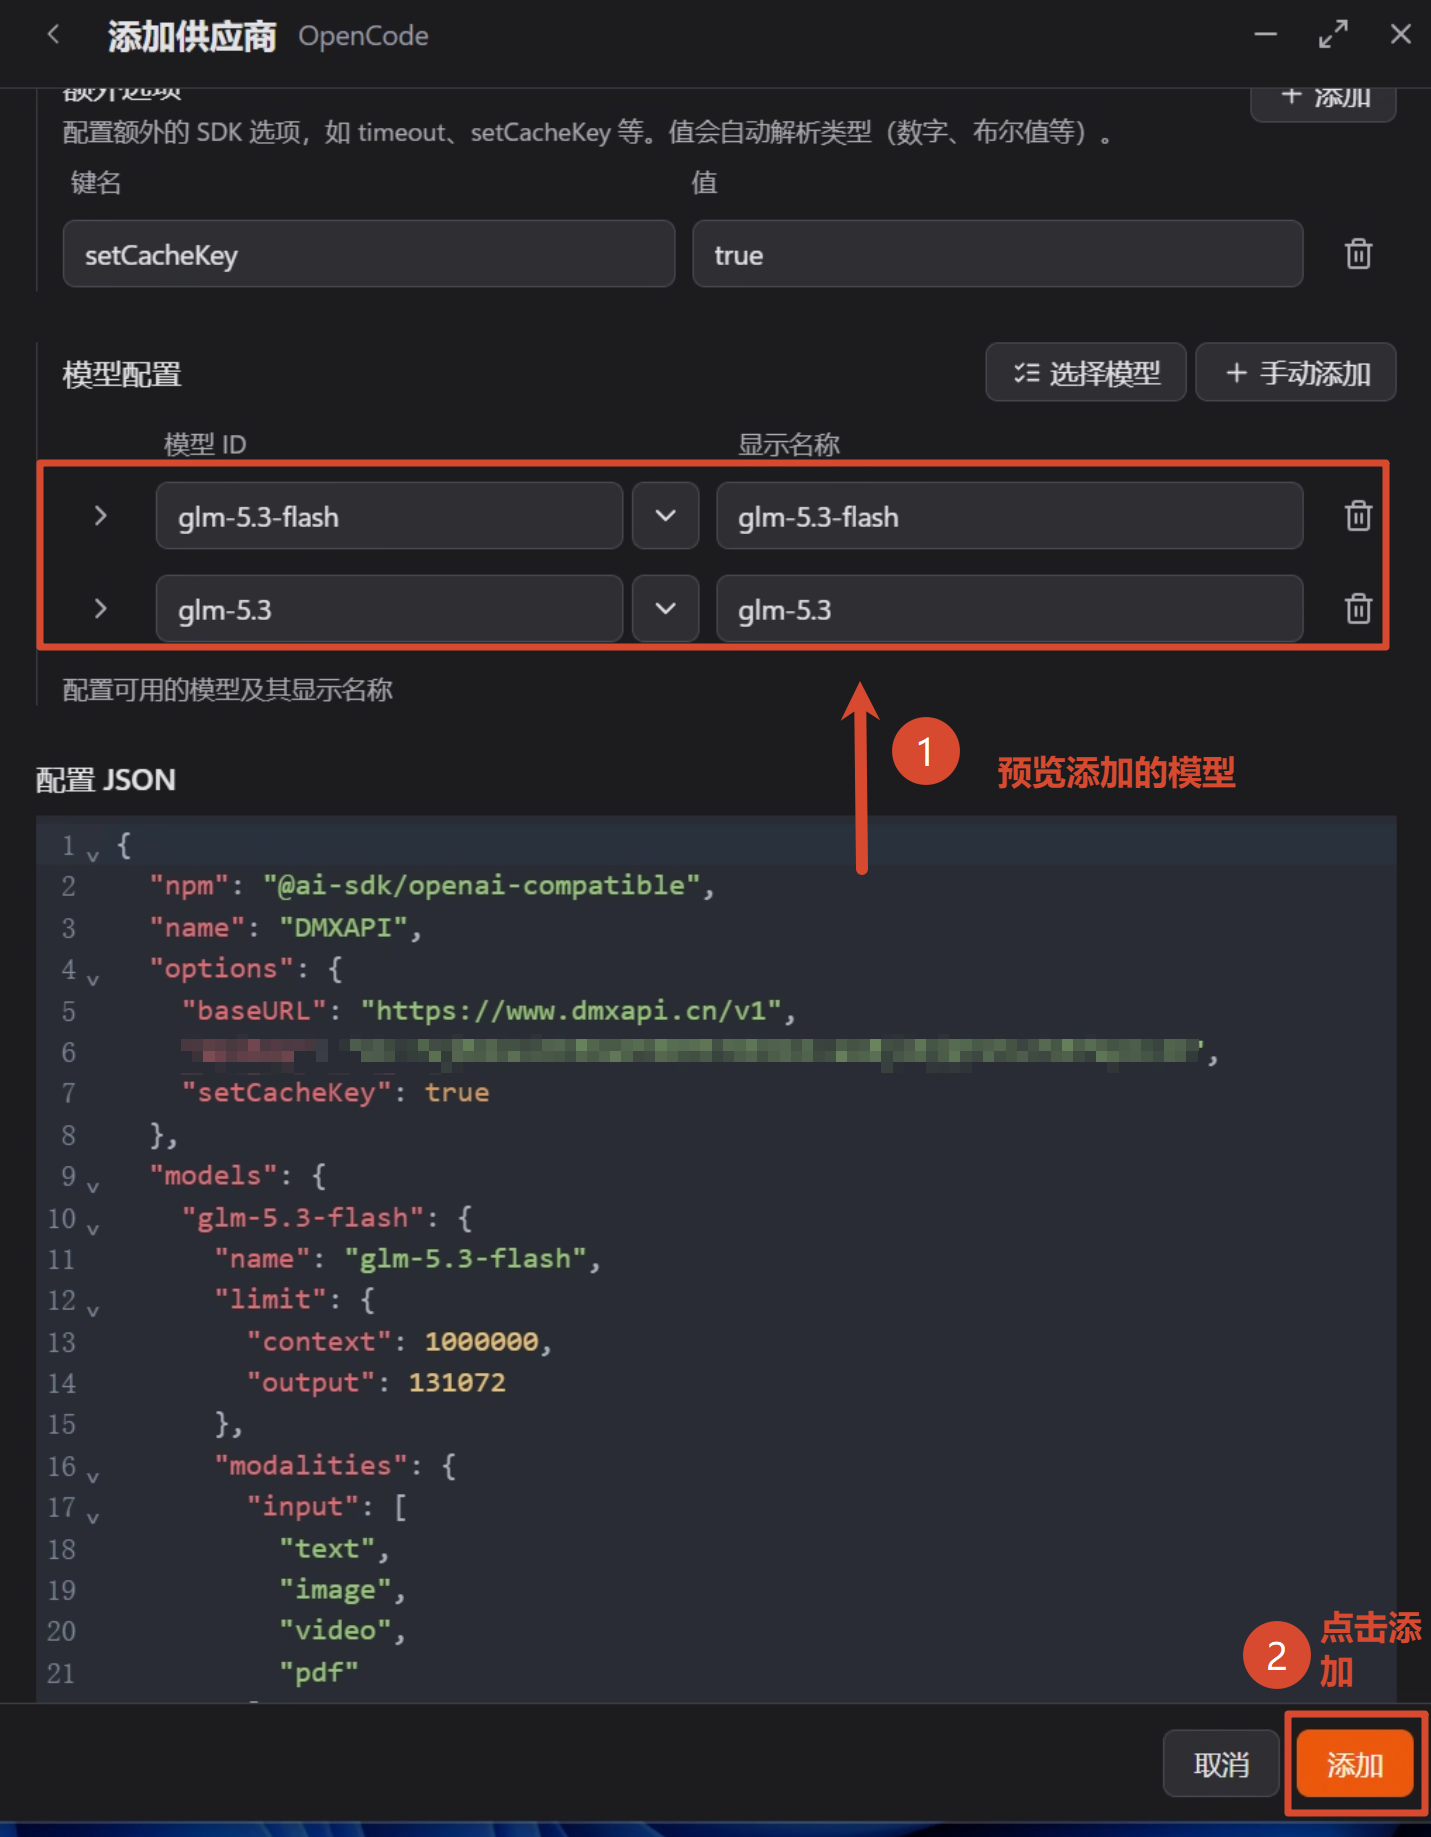This screenshot has width=1431, height=1837.
Task: Click the dropdown arrow right of the glm-5.3 model ID field
Action: [x=665, y=608]
